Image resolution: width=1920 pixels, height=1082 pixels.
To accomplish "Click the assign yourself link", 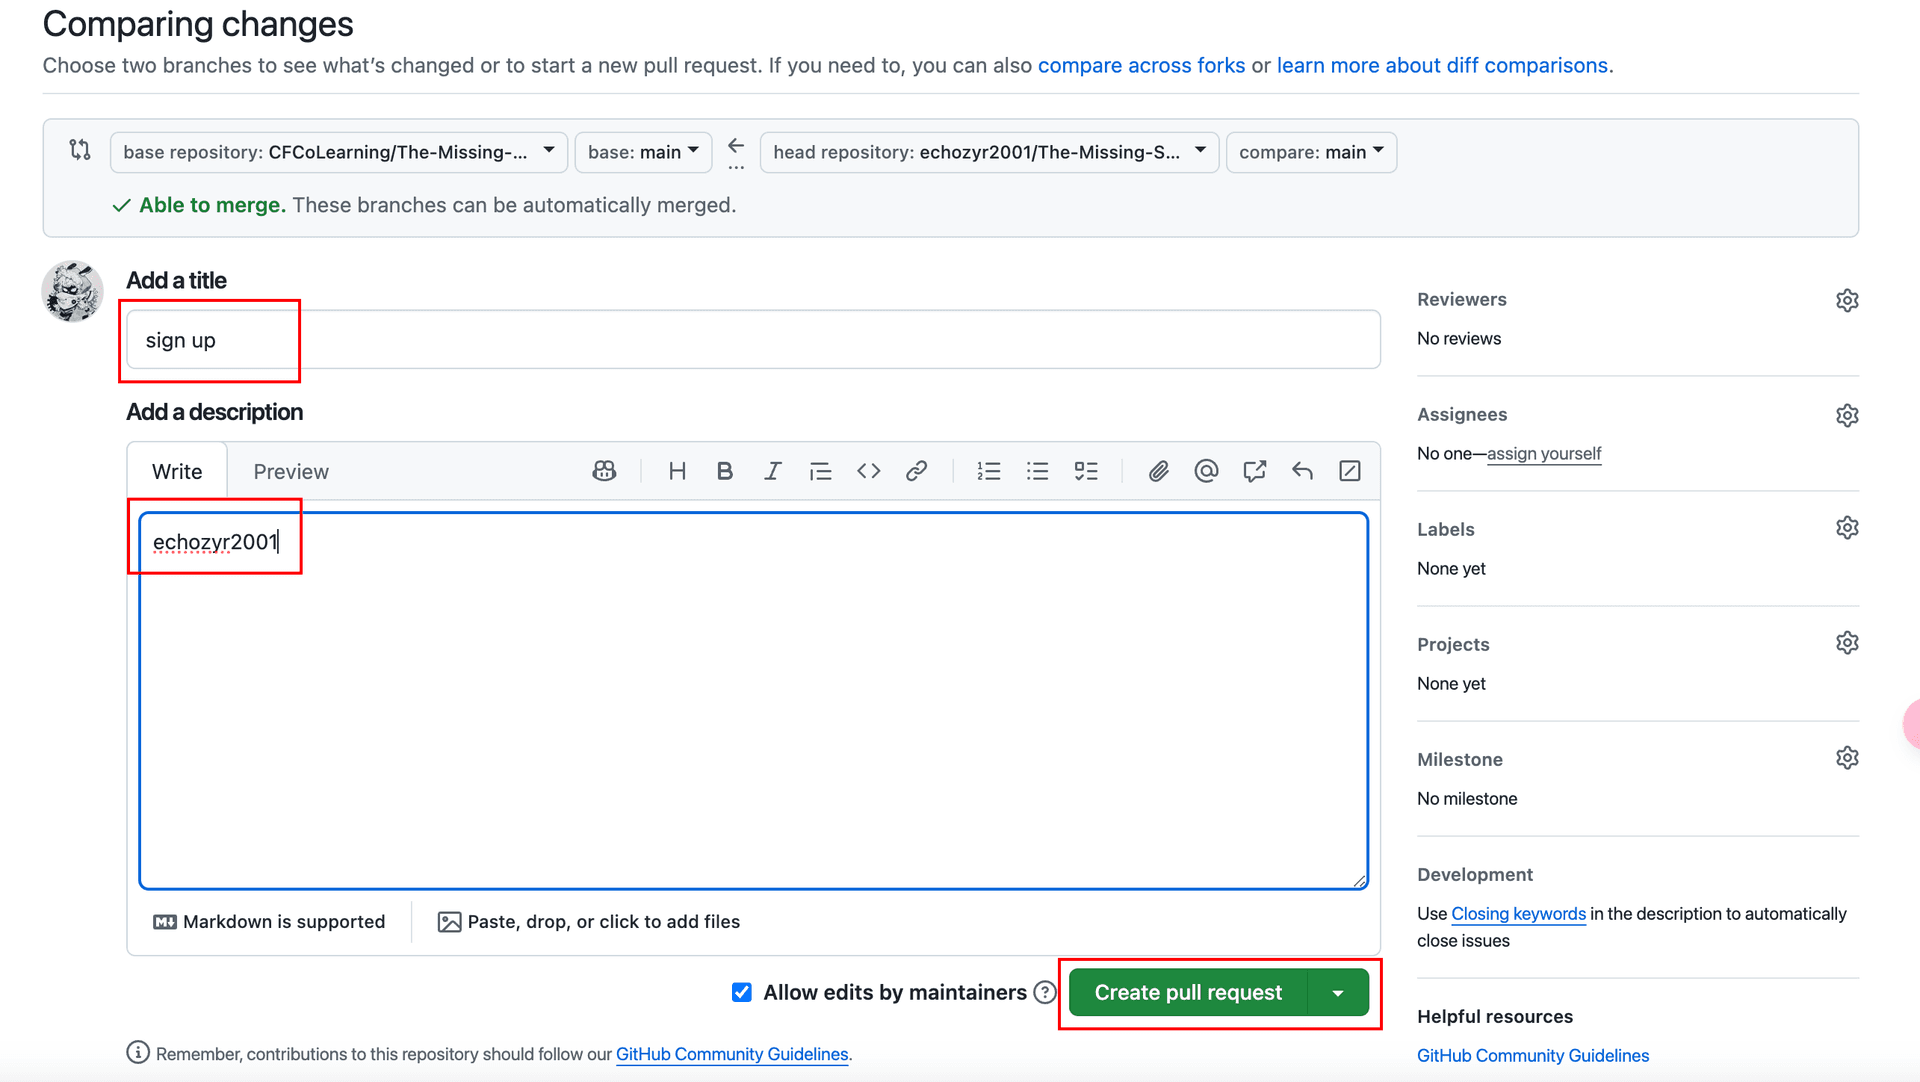I will pos(1543,453).
